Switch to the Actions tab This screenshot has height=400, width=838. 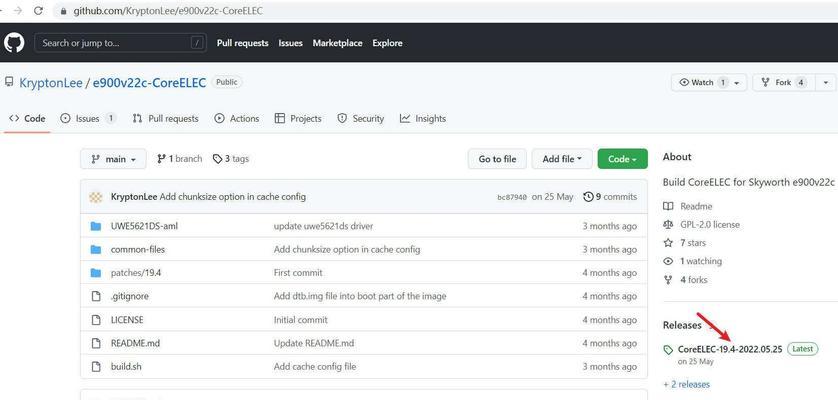[237, 118]
